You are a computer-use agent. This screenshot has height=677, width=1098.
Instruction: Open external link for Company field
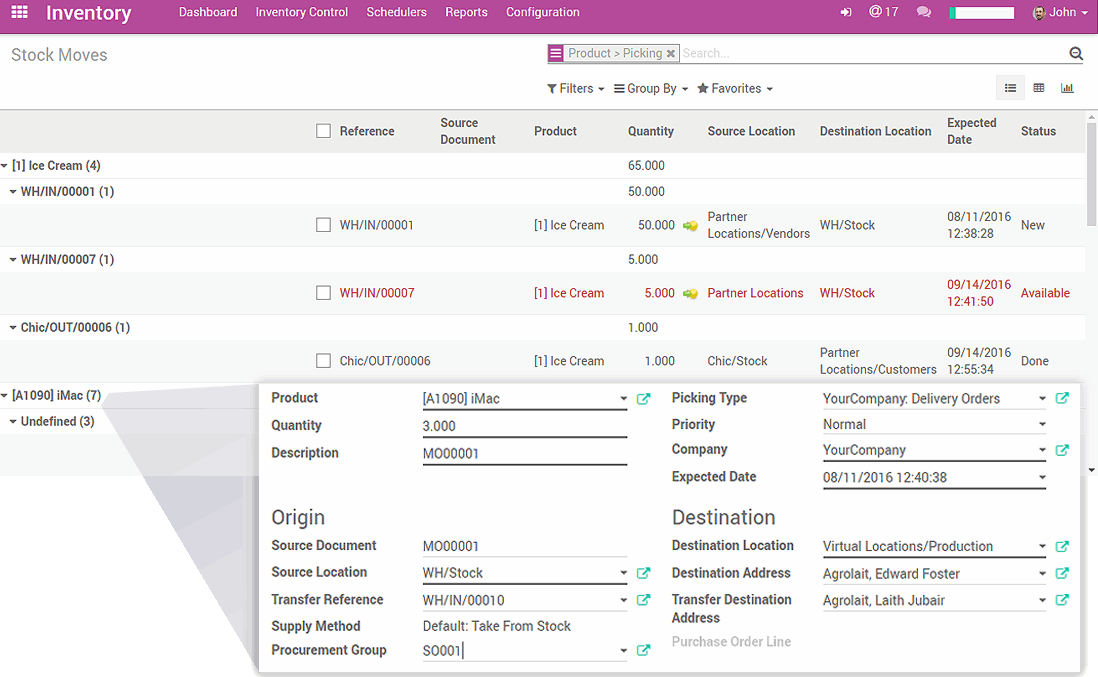[x=1062, y=450]
